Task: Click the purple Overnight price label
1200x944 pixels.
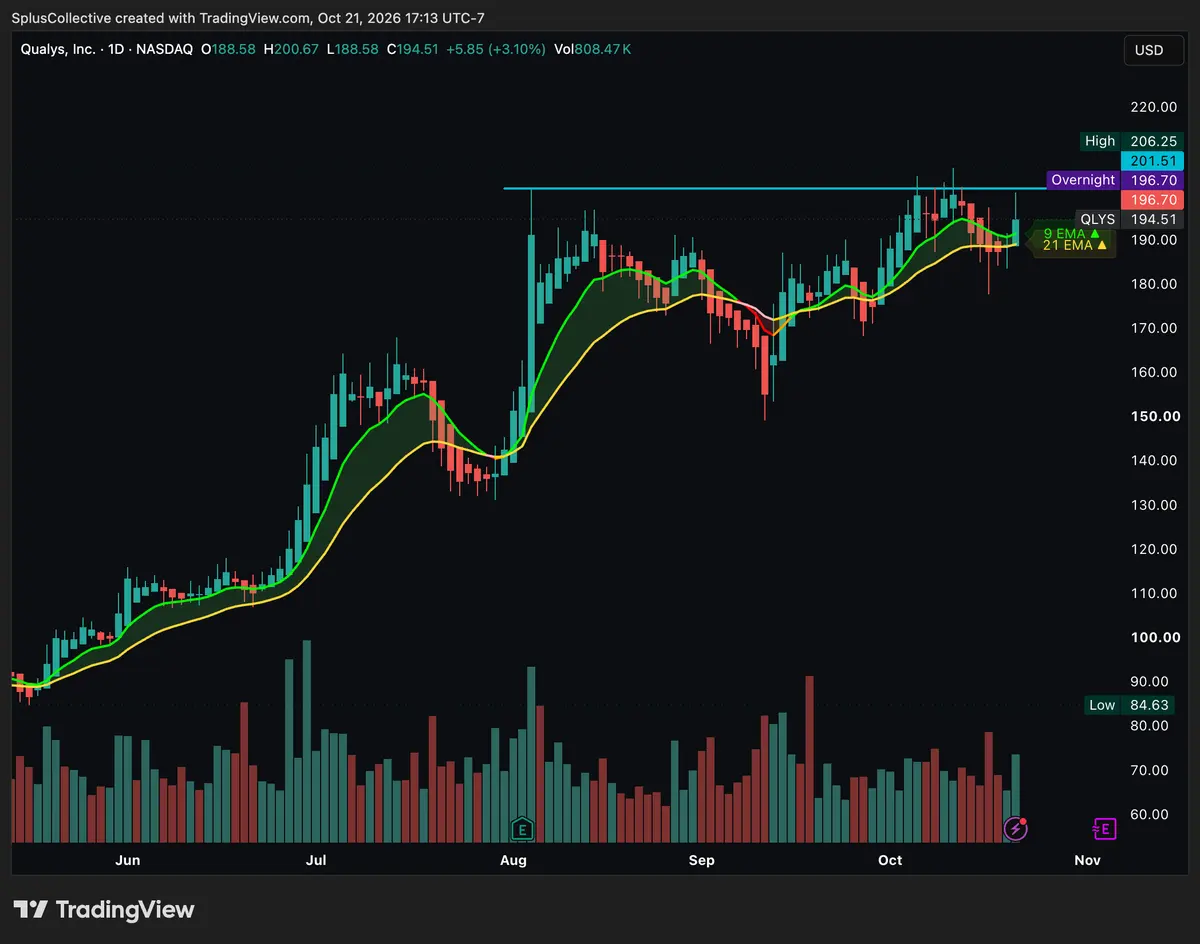Action: tap(1083, 180)
